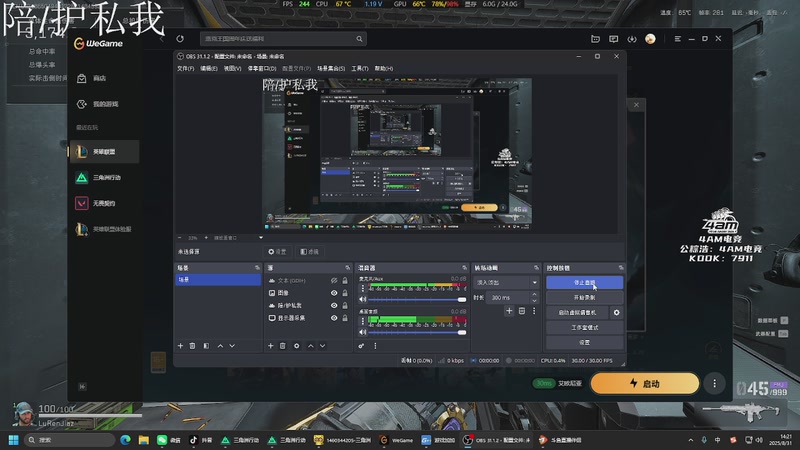Image resolution: width=800 pixels, height=450 pixels.
Task: Open WeGame user avatar
Action: click(651, 39)
